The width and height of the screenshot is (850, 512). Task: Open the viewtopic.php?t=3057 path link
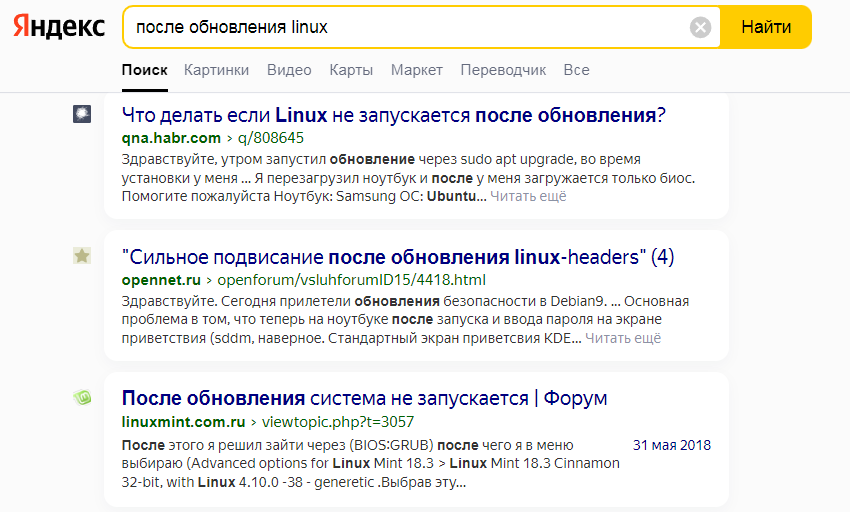(338, 422)
